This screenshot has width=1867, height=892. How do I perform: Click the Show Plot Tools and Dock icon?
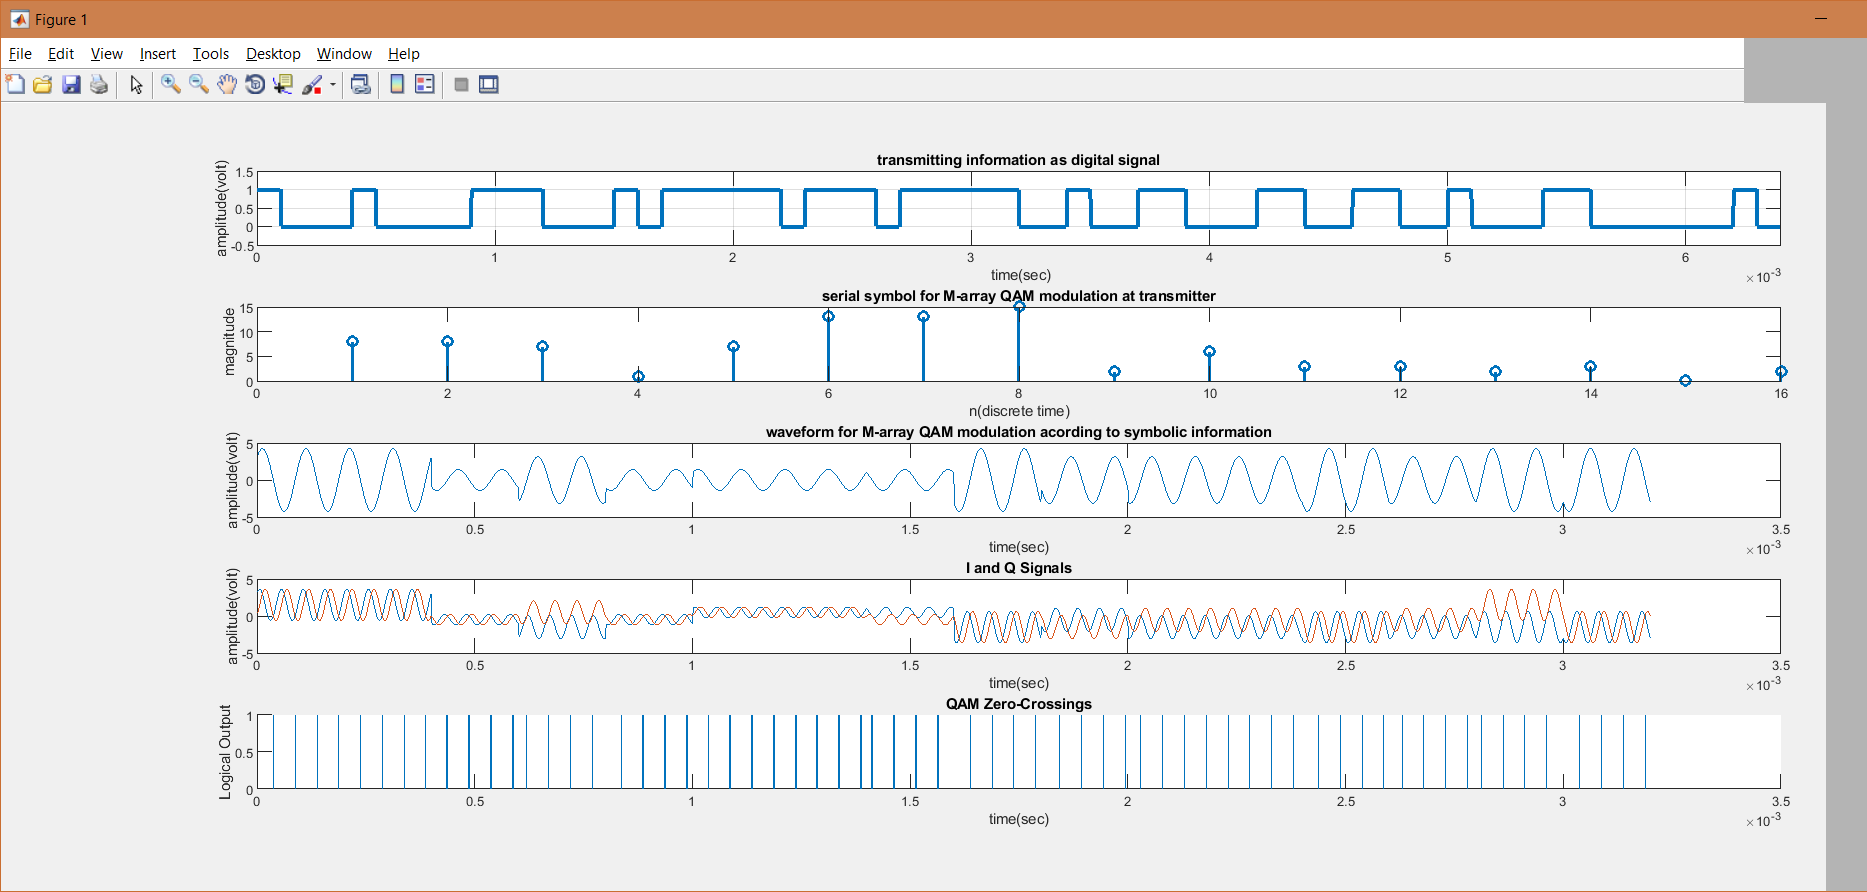pyautogui.click(x=489, y=85)
